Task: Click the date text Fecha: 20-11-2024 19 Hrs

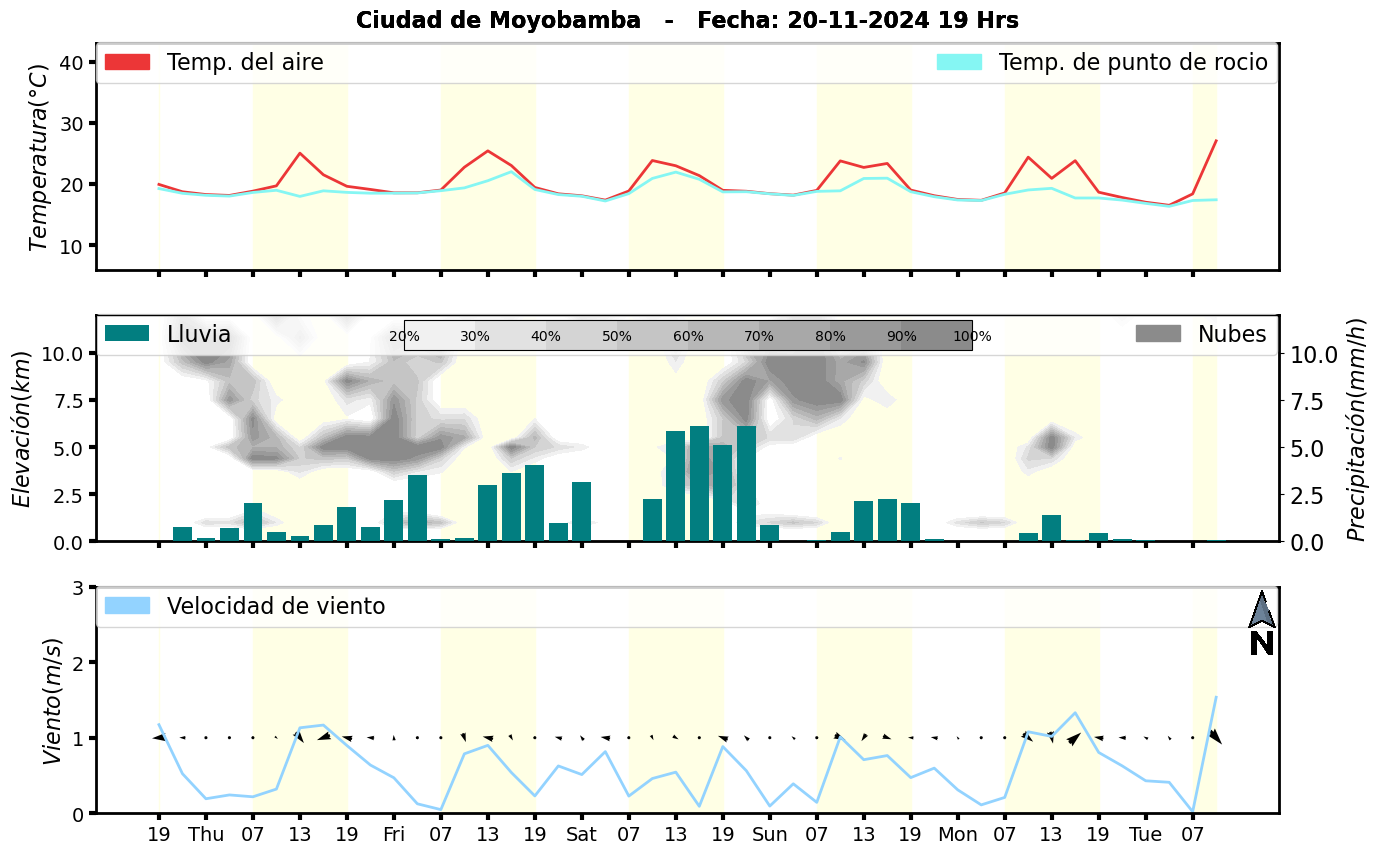Action: pos(858,20)
